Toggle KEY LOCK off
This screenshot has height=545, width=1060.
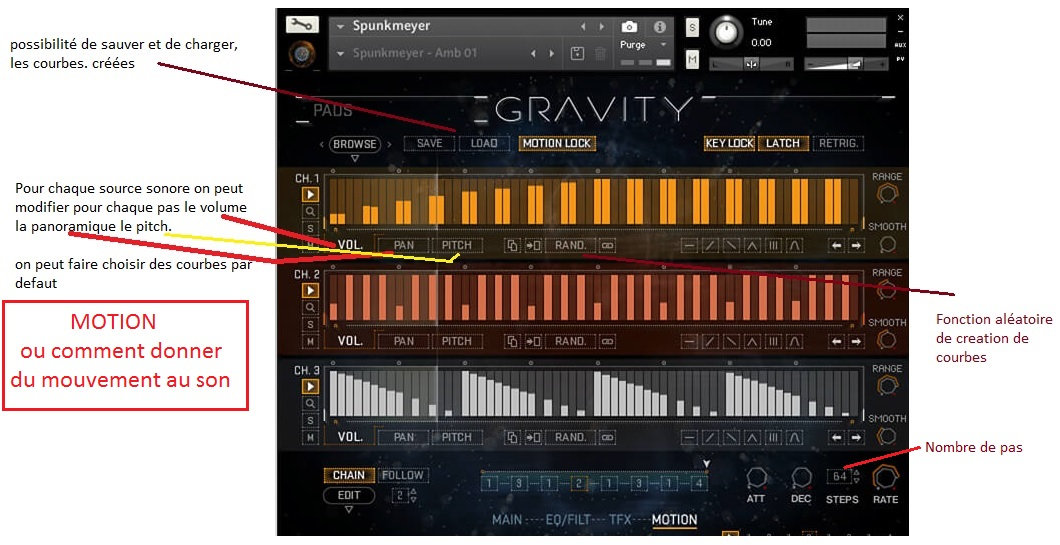click(729, 143)
